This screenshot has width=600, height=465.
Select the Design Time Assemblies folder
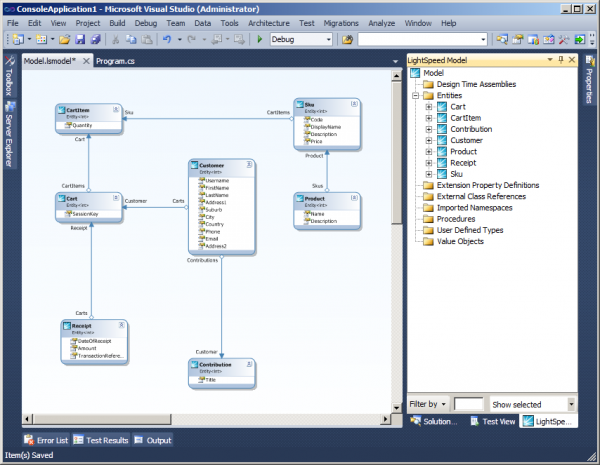pyautogui.click(x=476, y=84)
